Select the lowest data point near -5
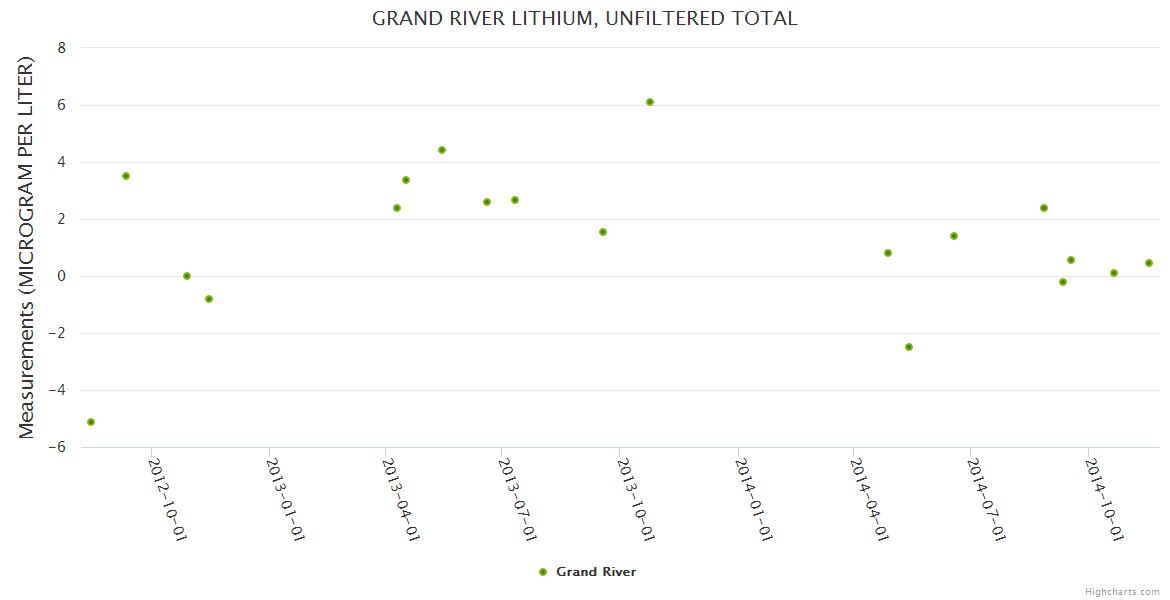The width and height of the screenshot is (1170, 600). (x=91, y=422)
